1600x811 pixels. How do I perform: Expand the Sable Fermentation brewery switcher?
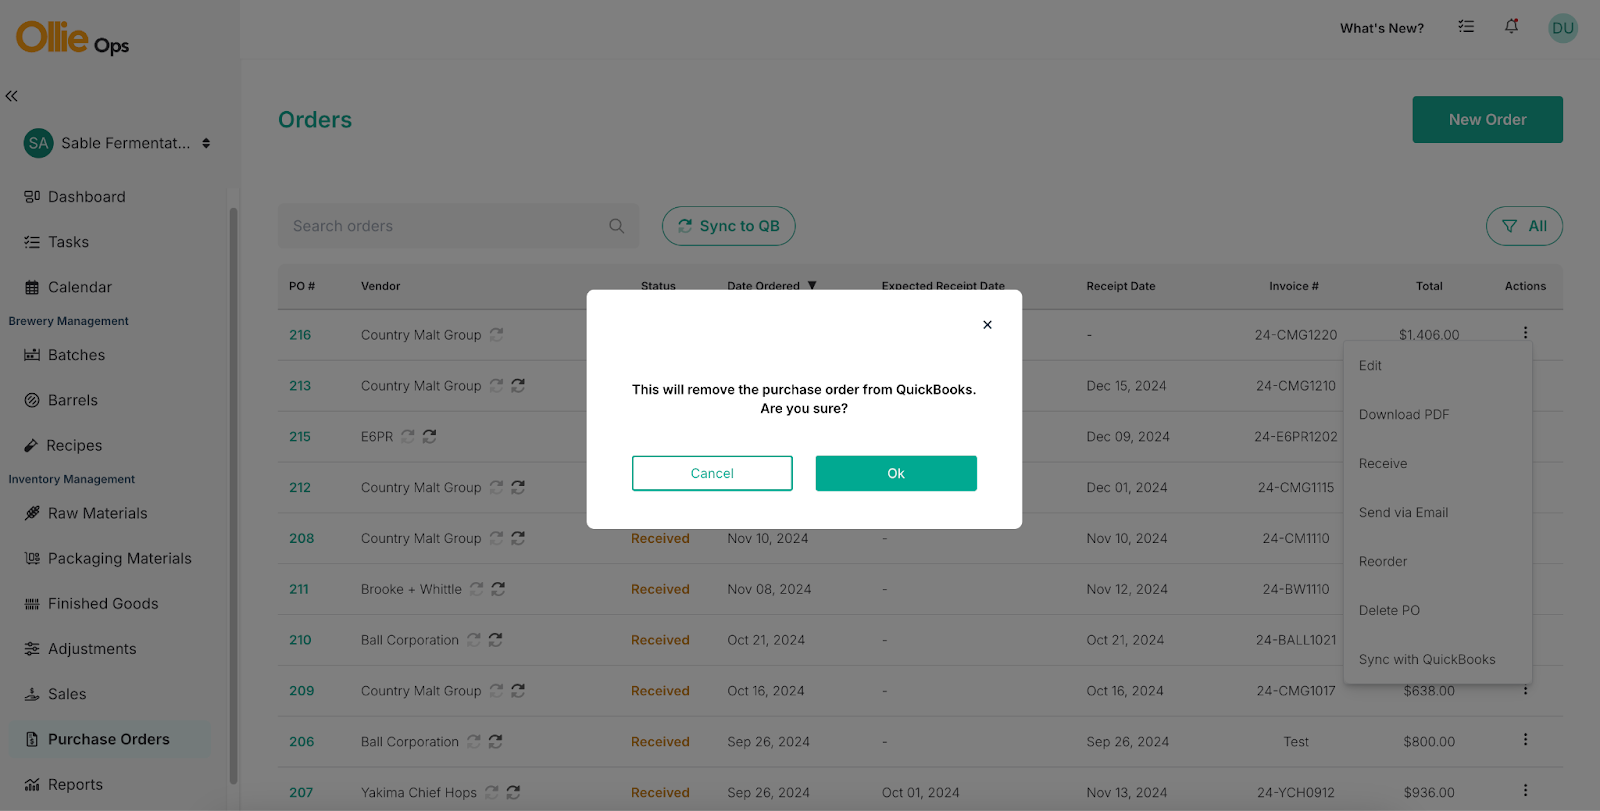(x=206, y=143)
